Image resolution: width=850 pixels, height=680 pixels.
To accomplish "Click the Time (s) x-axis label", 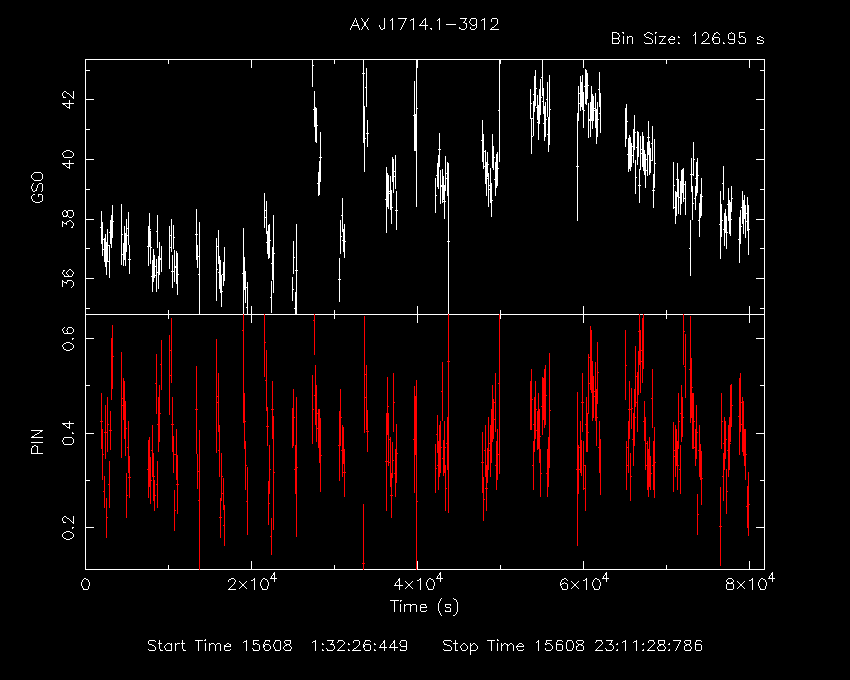I will (424, 606).
